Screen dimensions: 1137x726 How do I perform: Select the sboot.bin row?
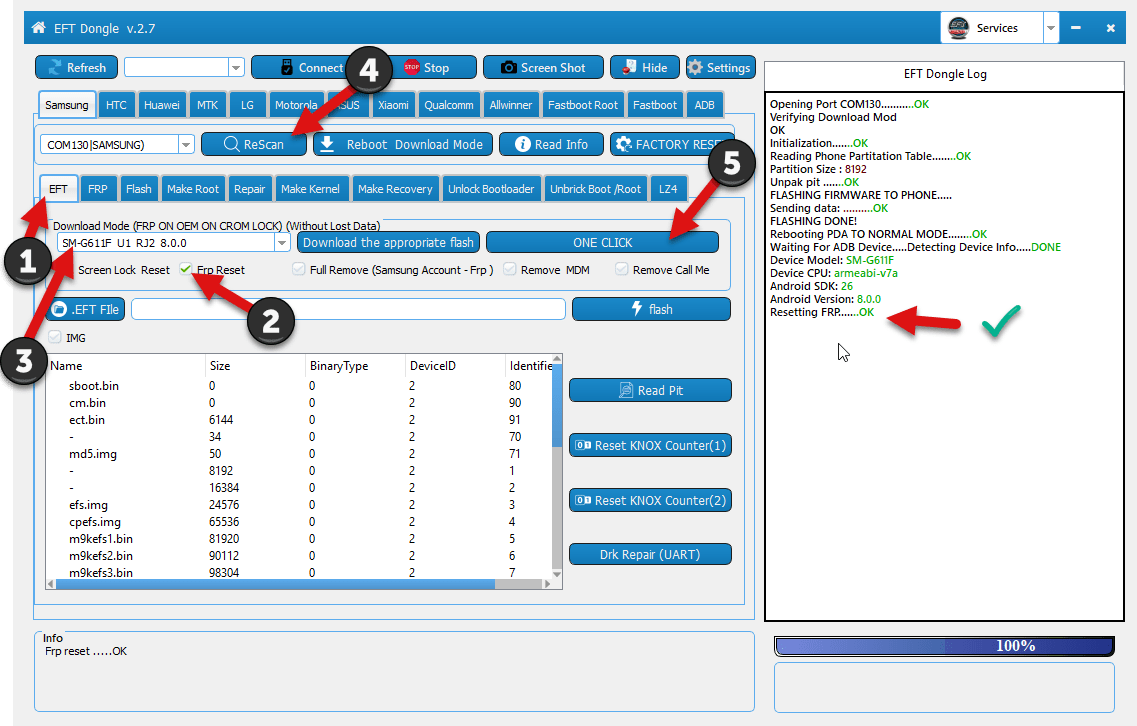point(299,386)
